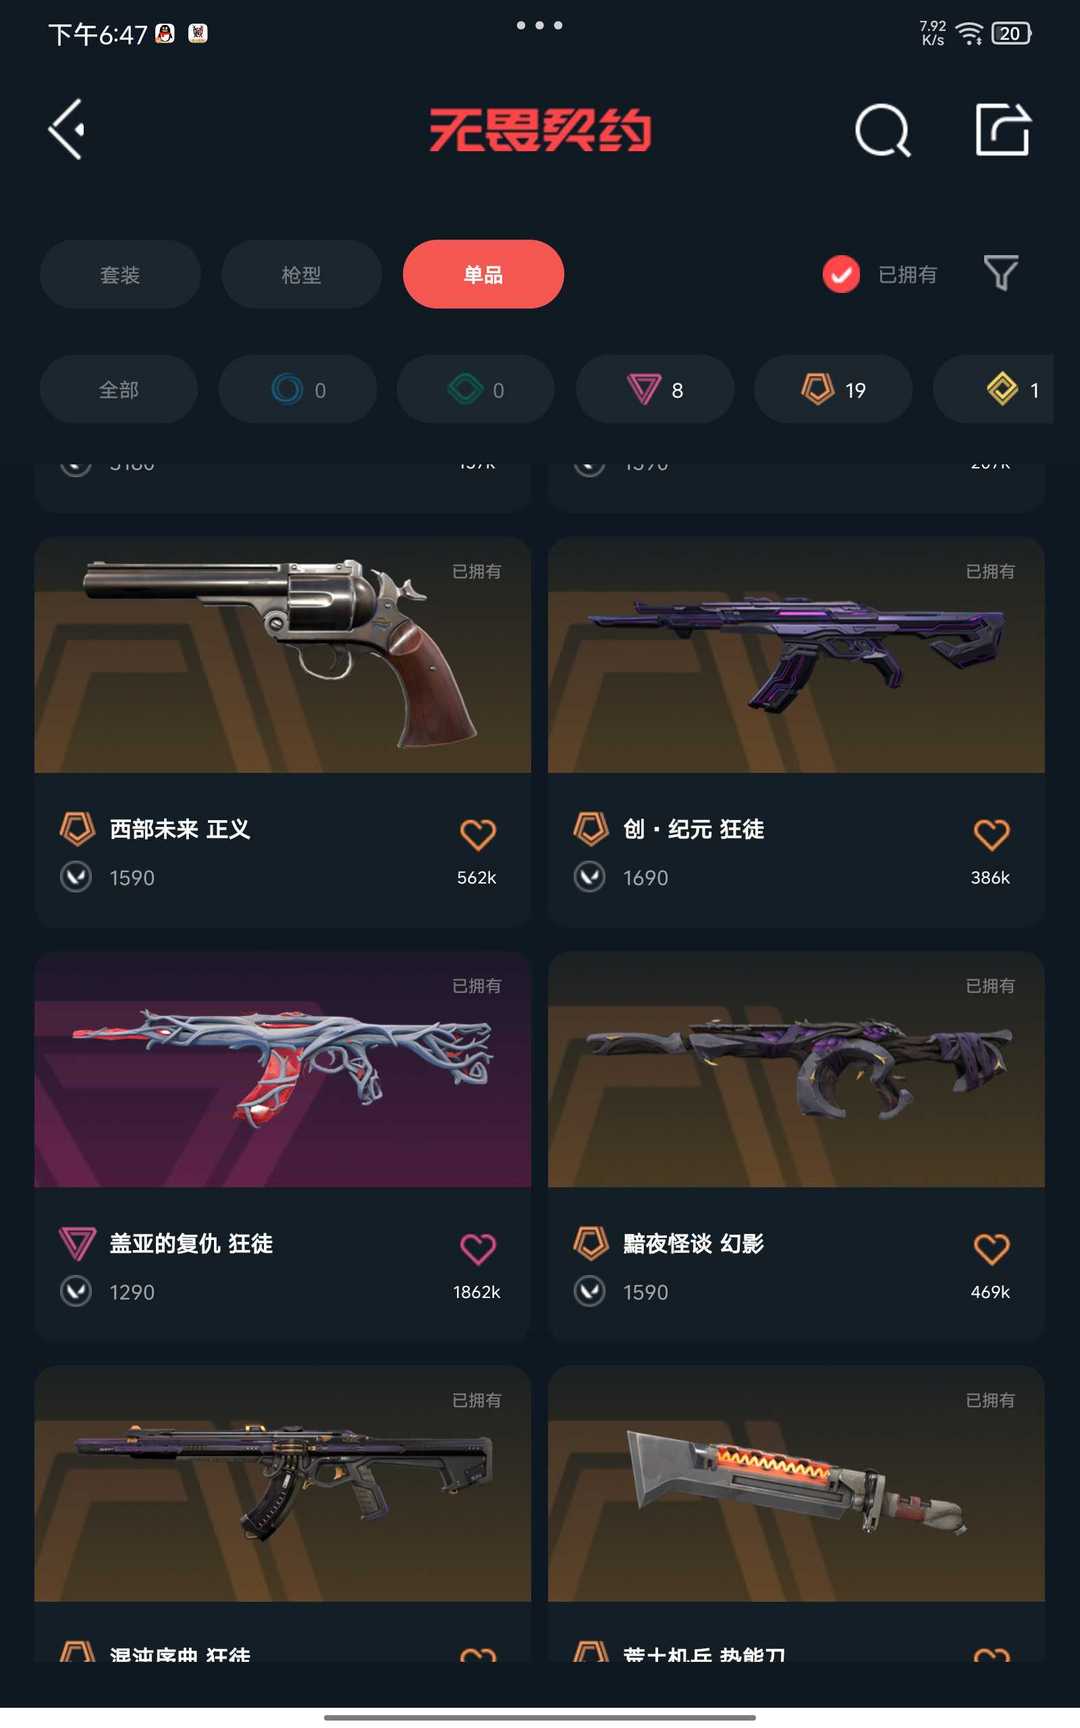
Task: Filter by blue circle tier showing 0
Action: click(x=298, y=389)
